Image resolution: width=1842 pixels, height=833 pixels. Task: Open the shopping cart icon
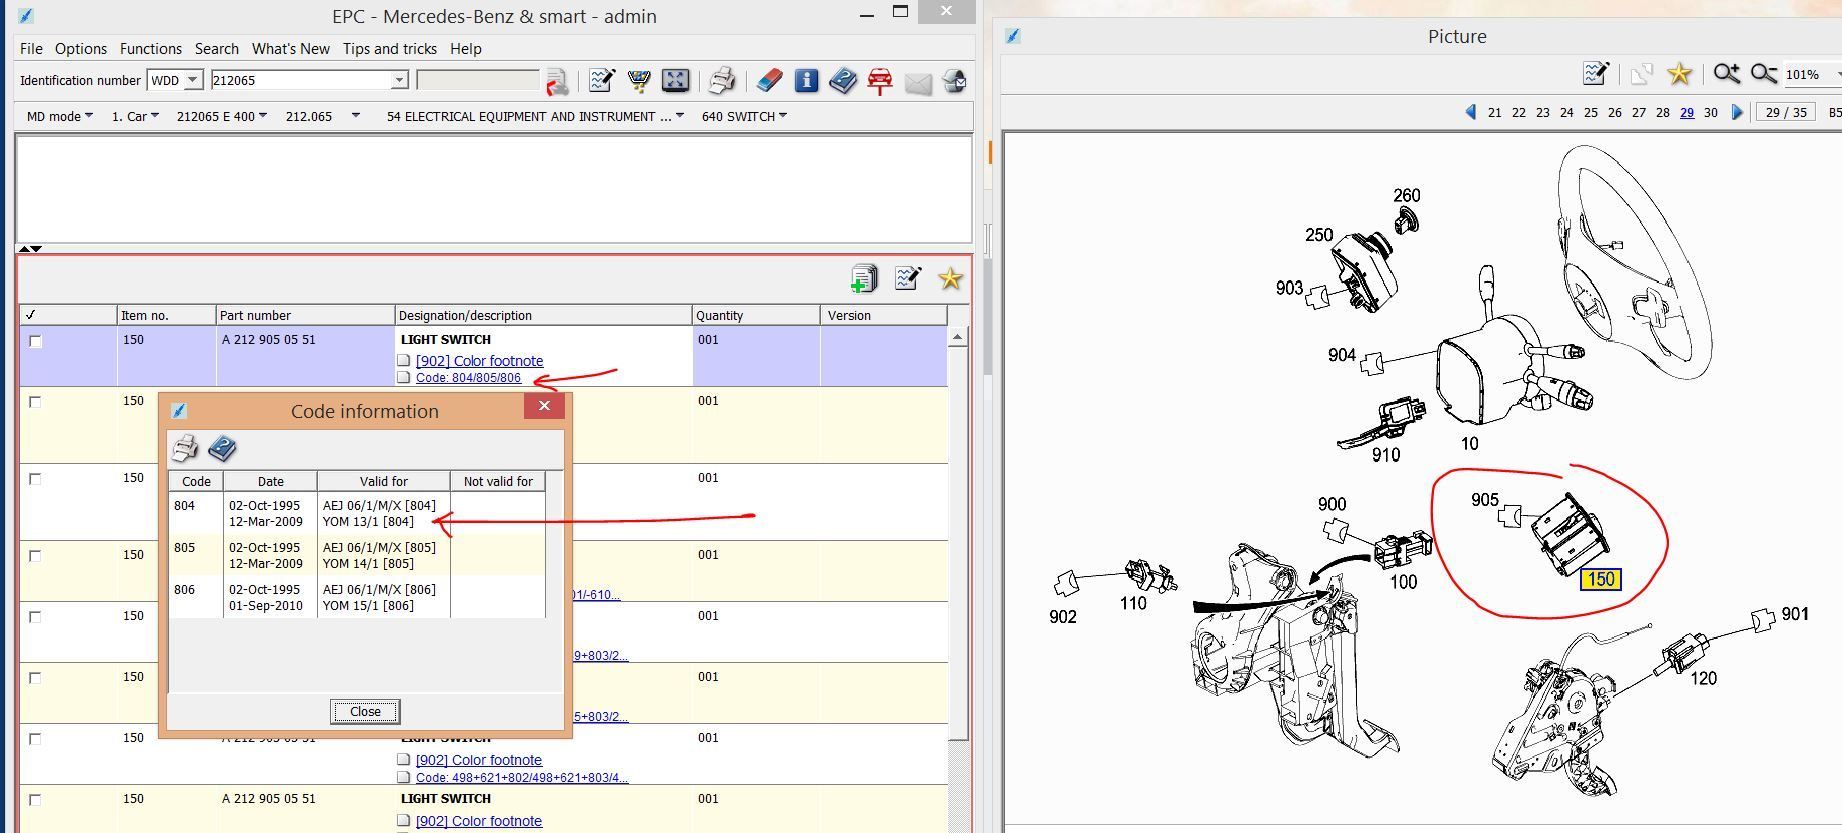click(638, 81)
